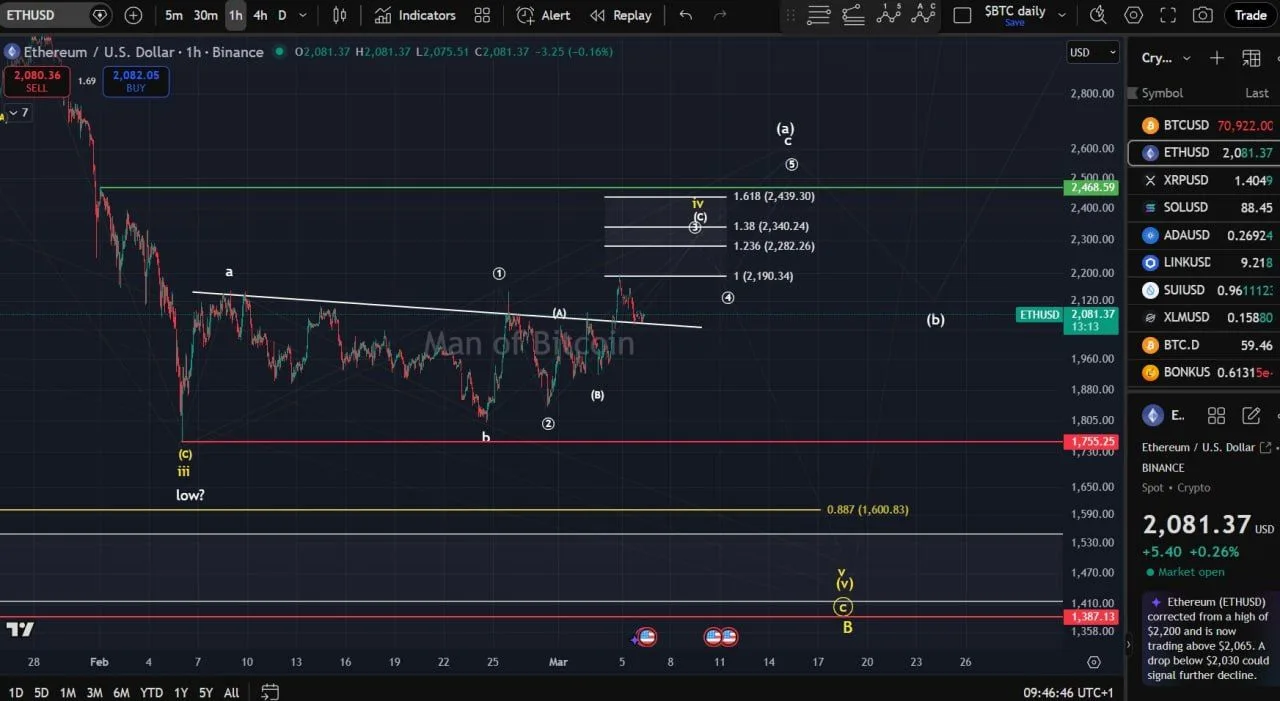Open the Indicators panel

414,15
